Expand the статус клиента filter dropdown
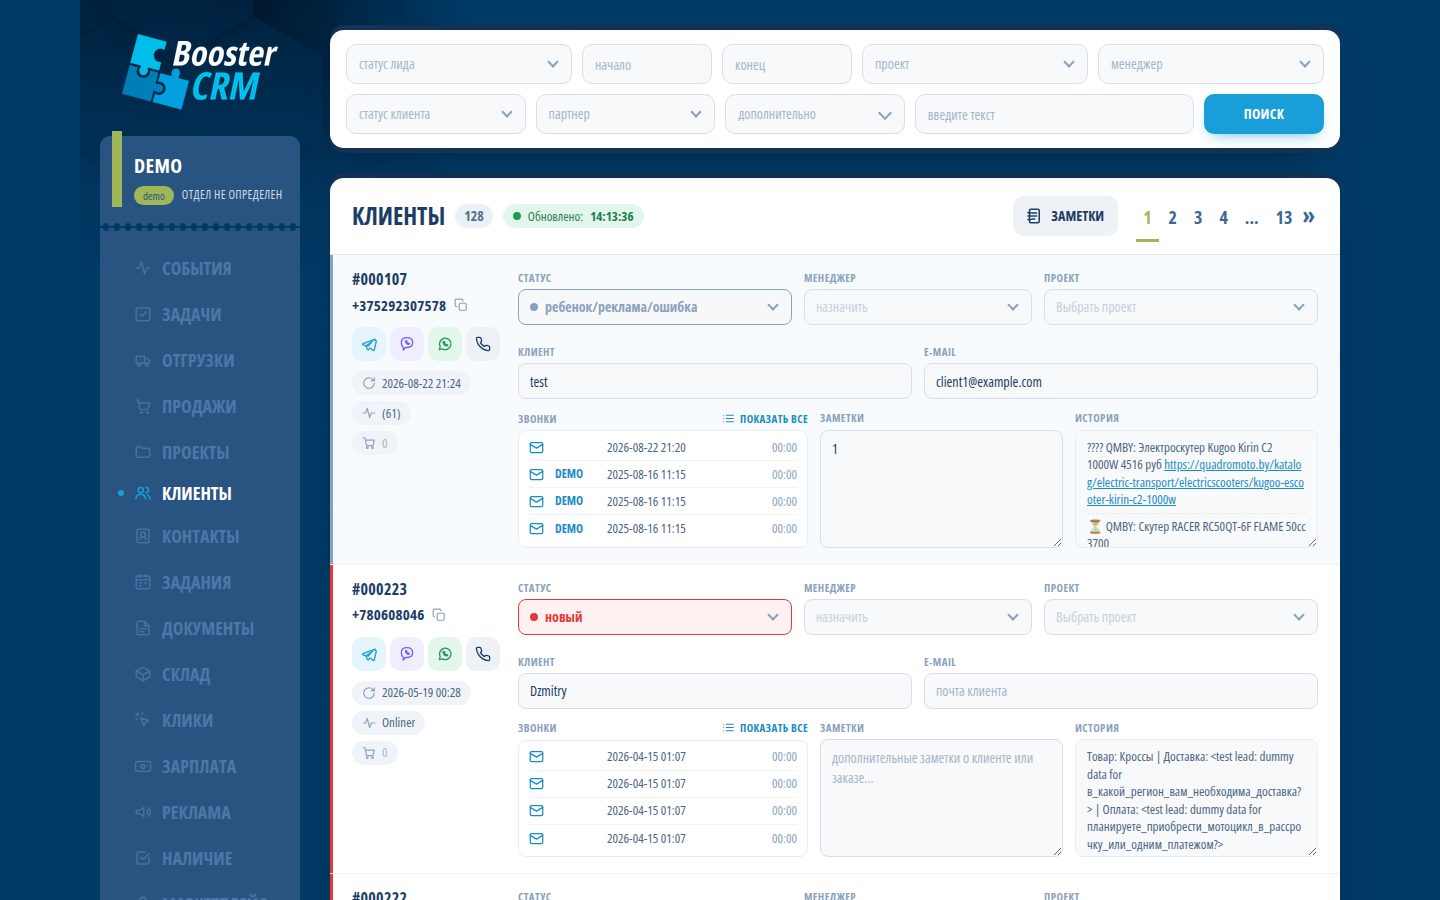This screenshot has width=1440, height=900. (436, 114)
